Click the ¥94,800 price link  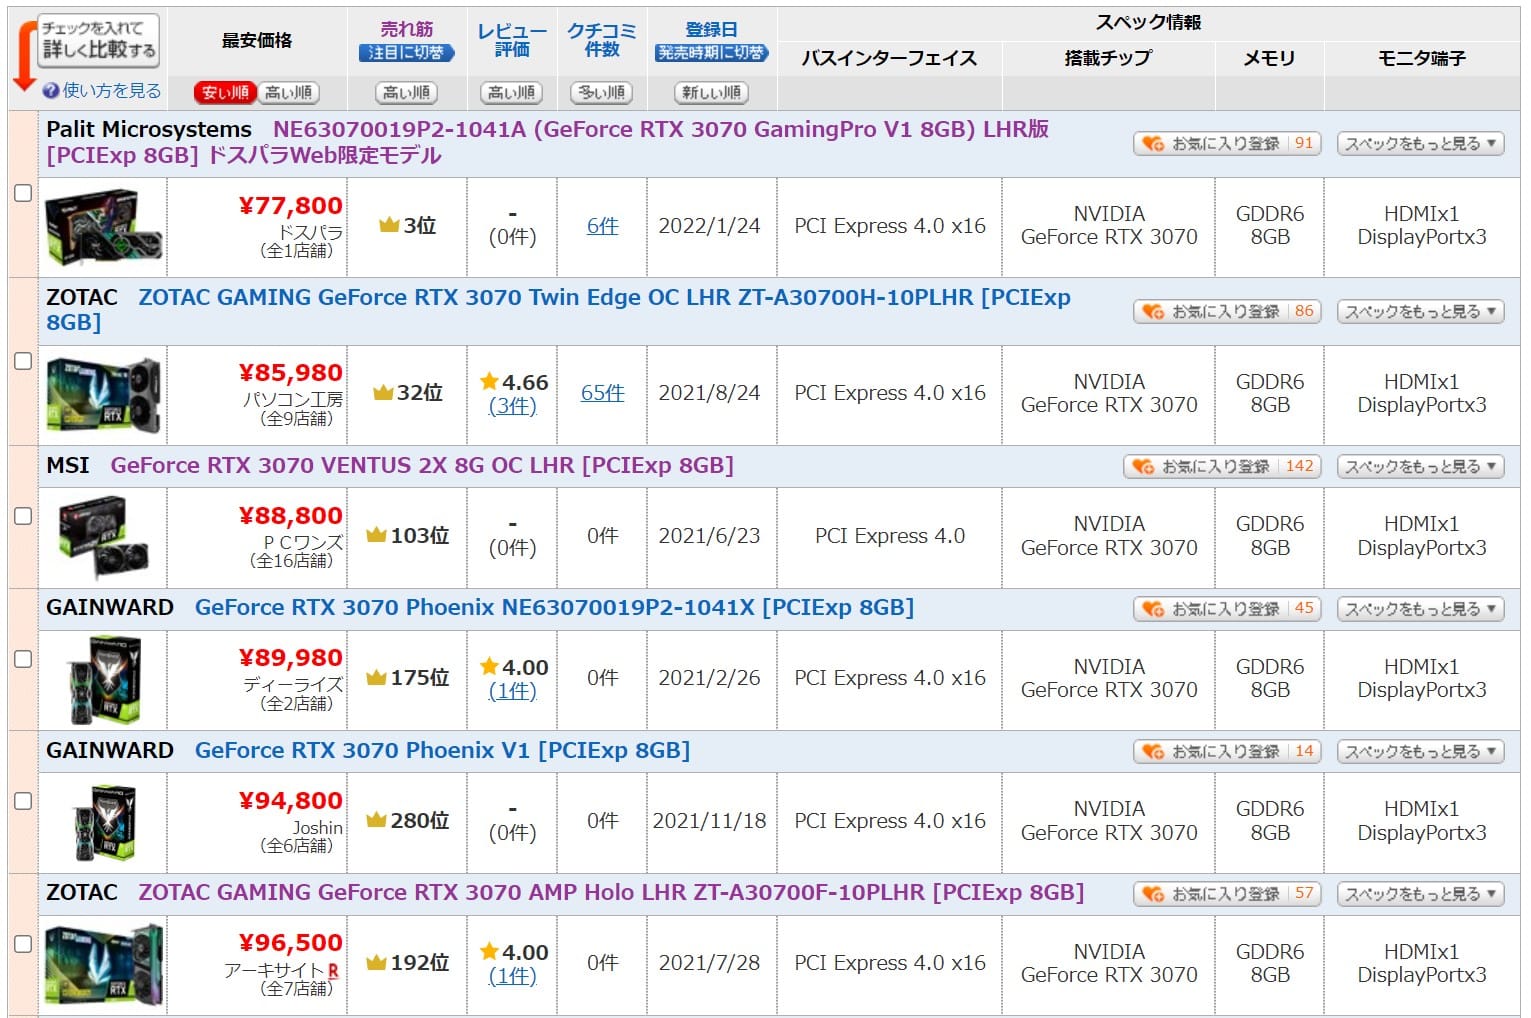pyautogui.click(x=291, y=801)
